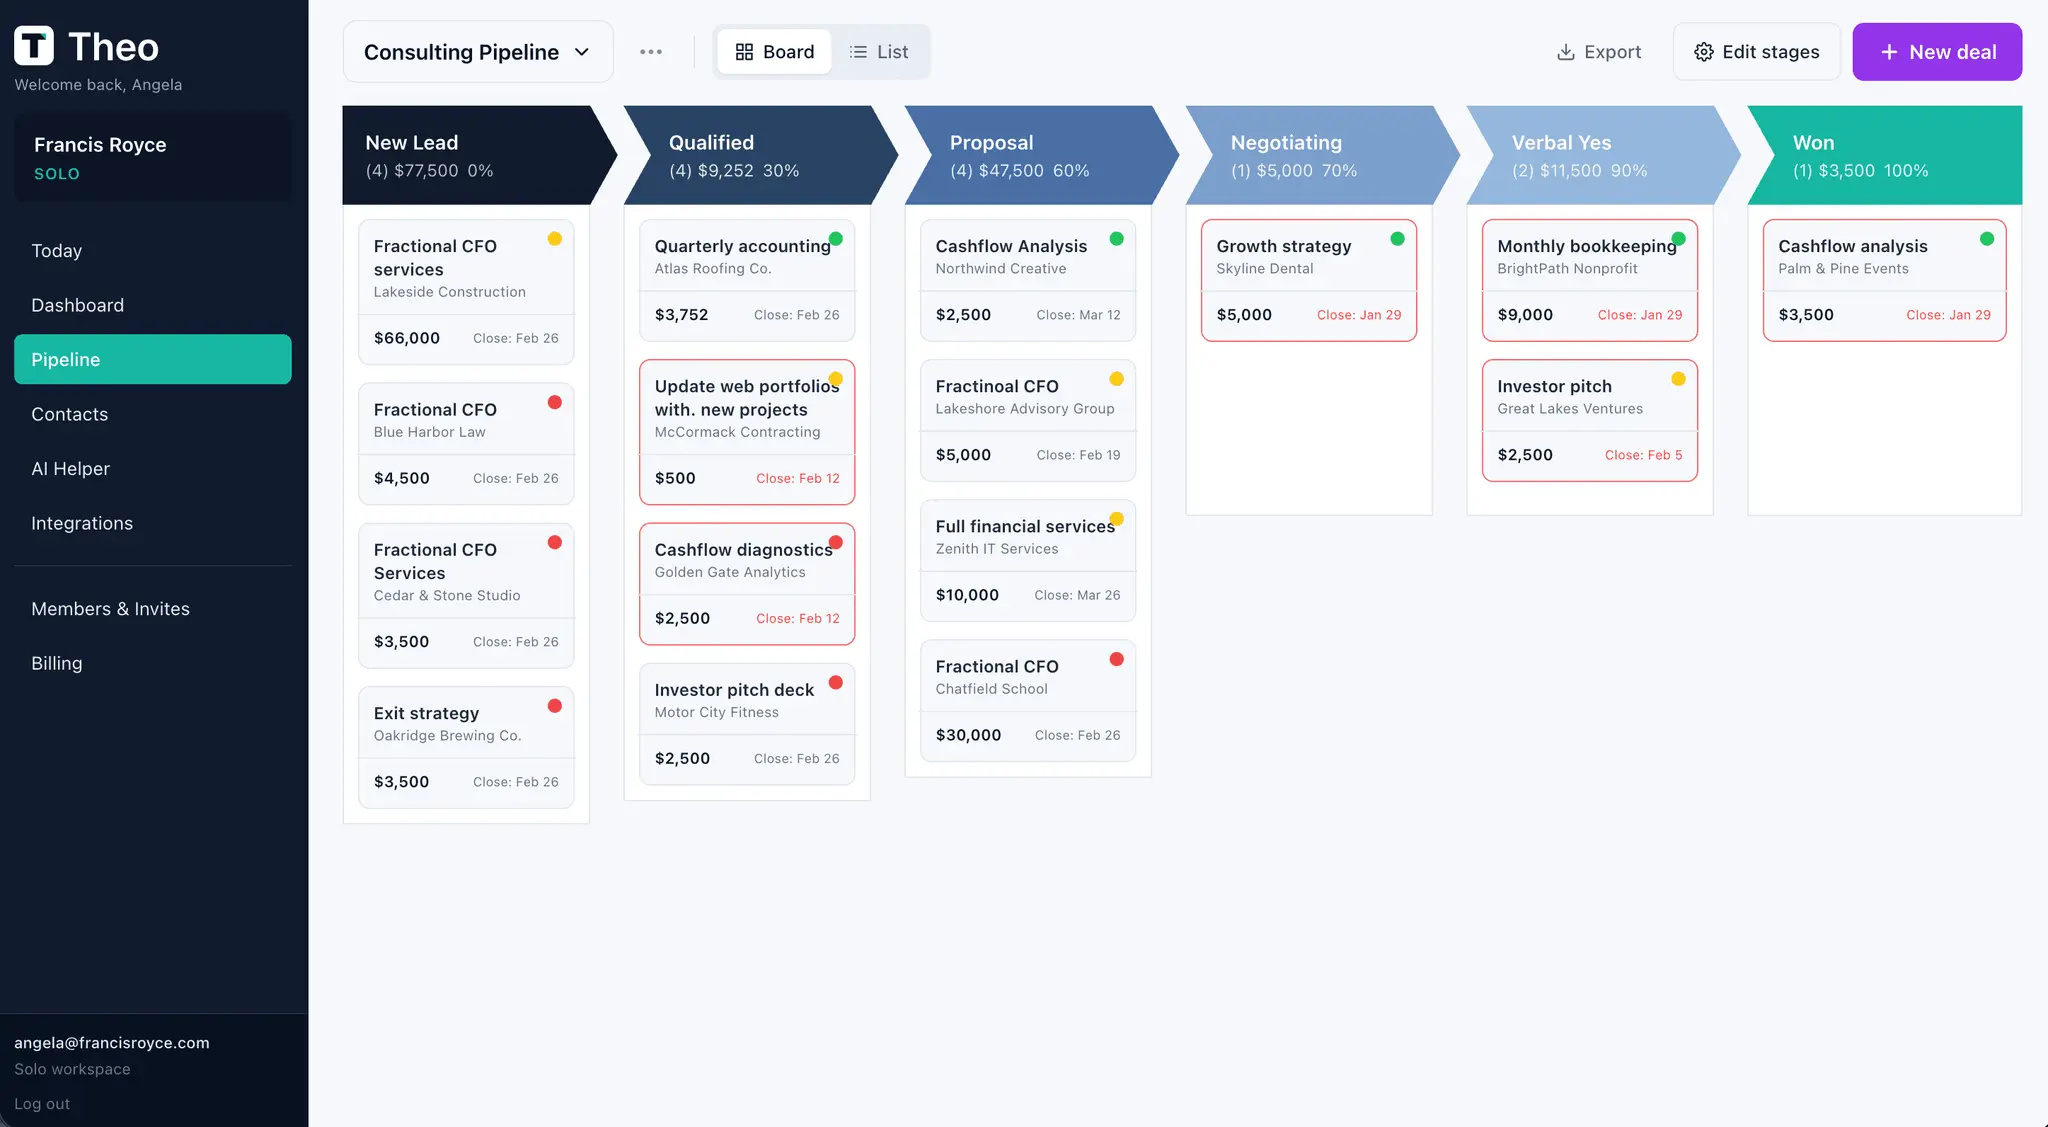Open AI Helper in the sidebar

(153, 468)
